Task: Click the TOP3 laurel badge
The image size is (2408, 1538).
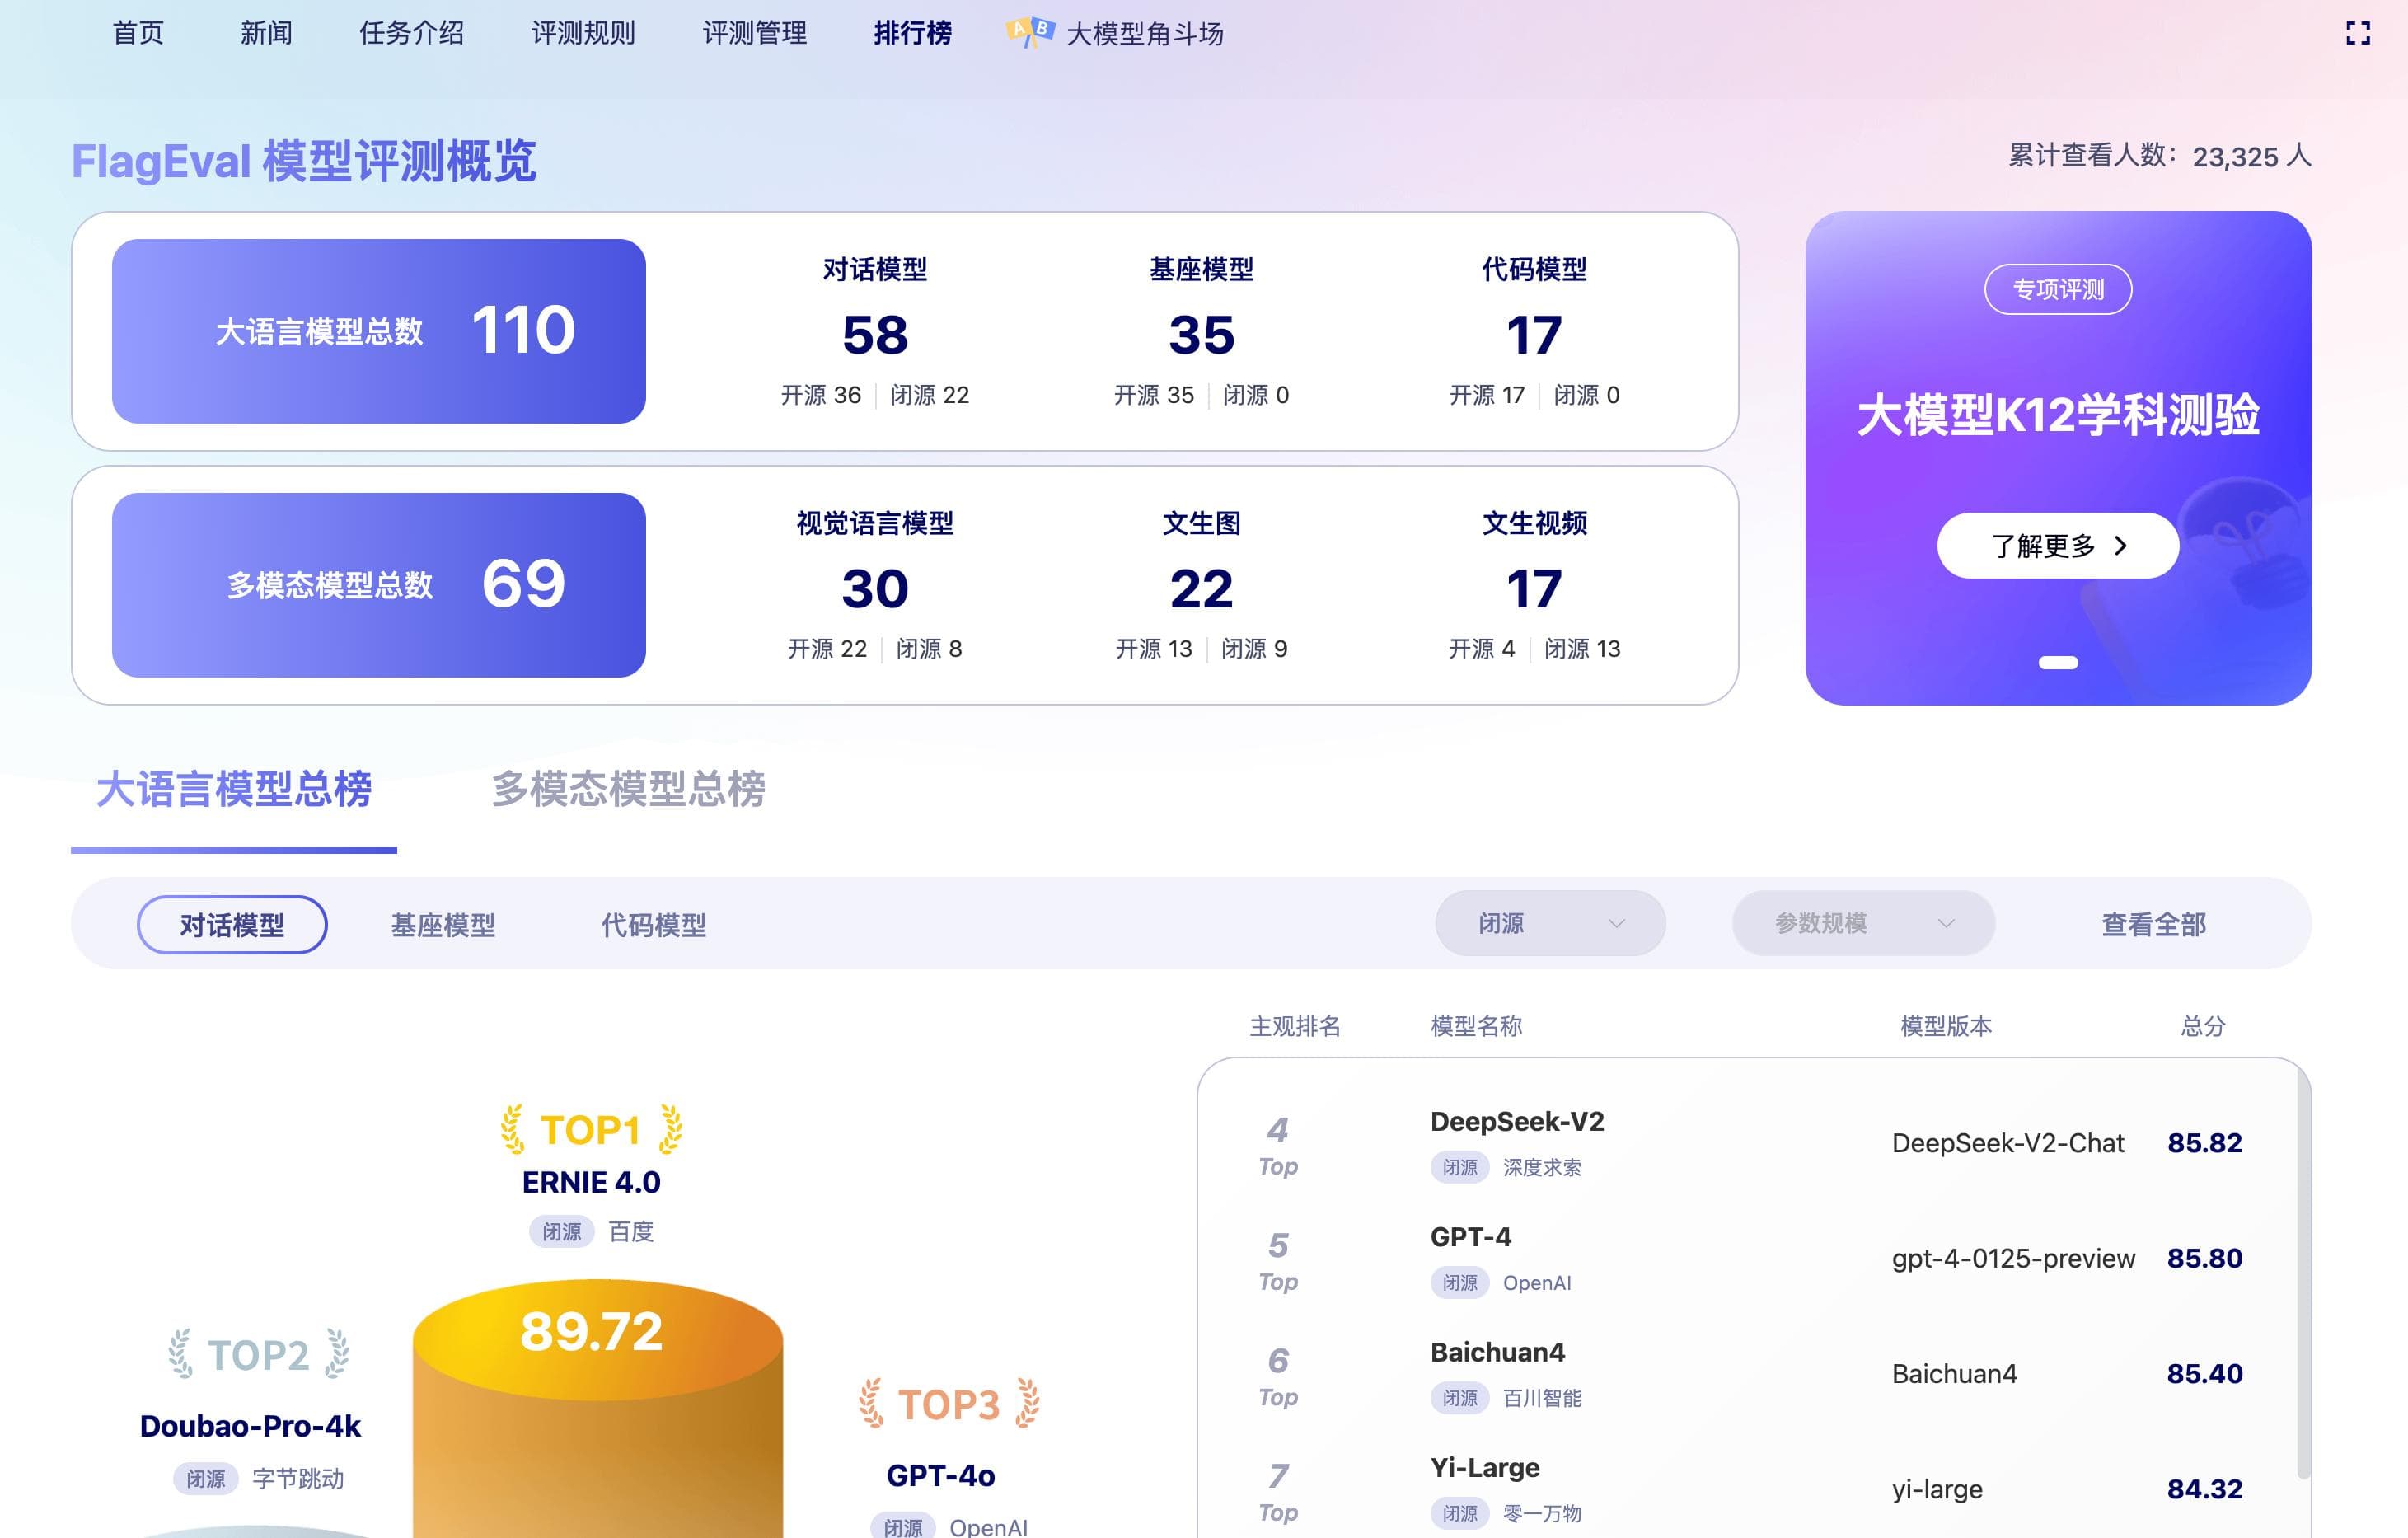Action: [949, 1404]
